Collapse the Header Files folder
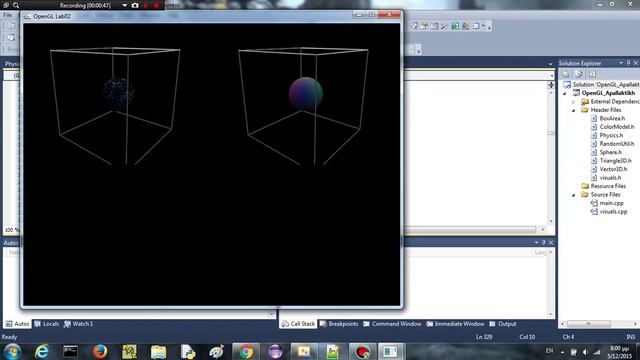640x360 pixels. (573, 110)
